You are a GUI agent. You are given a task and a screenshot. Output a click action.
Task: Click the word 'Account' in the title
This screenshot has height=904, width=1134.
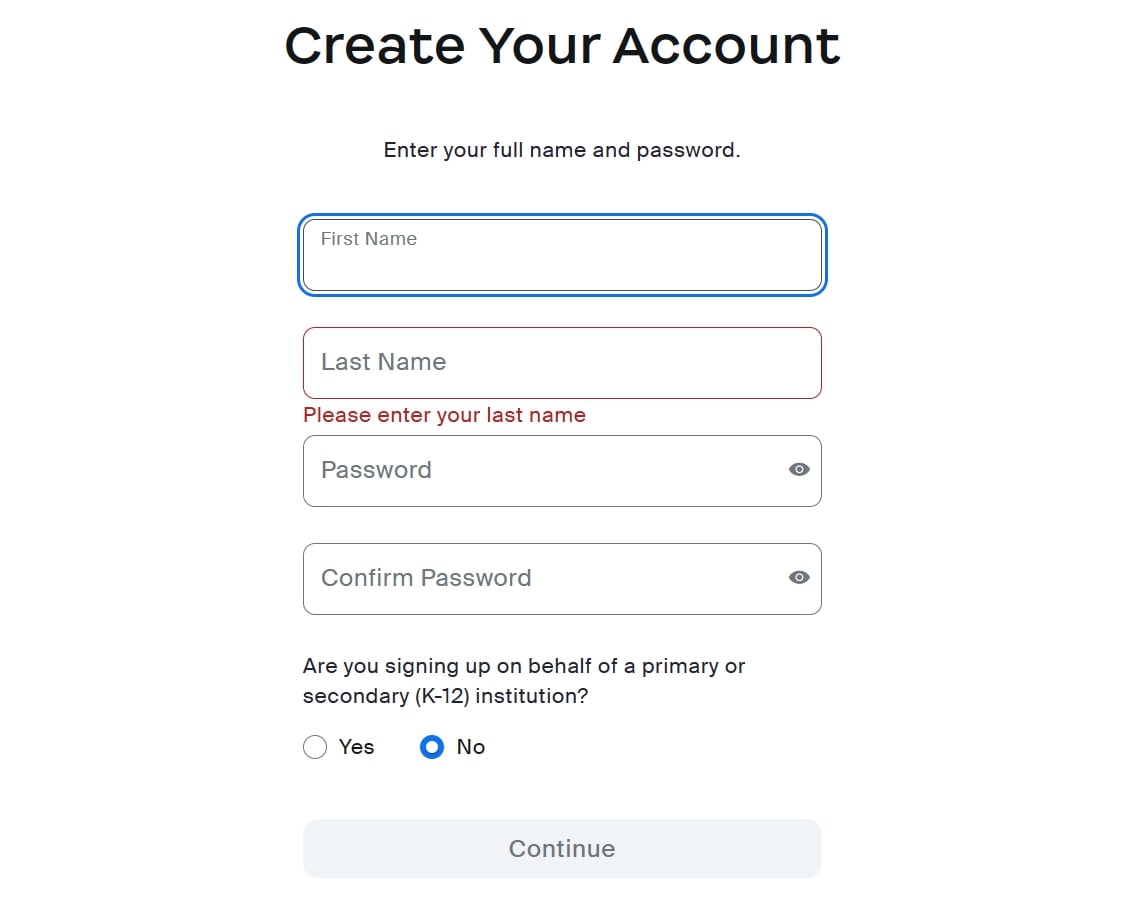coord(727,46)
